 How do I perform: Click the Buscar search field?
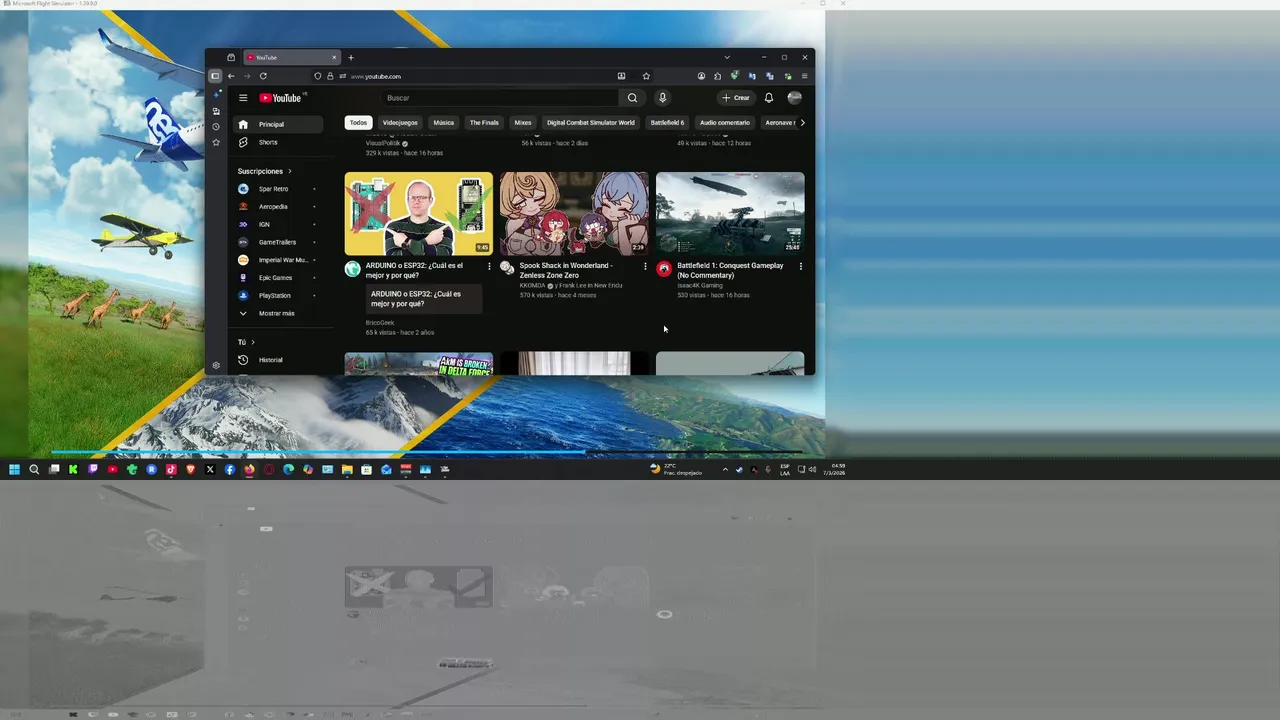[500, 98]
